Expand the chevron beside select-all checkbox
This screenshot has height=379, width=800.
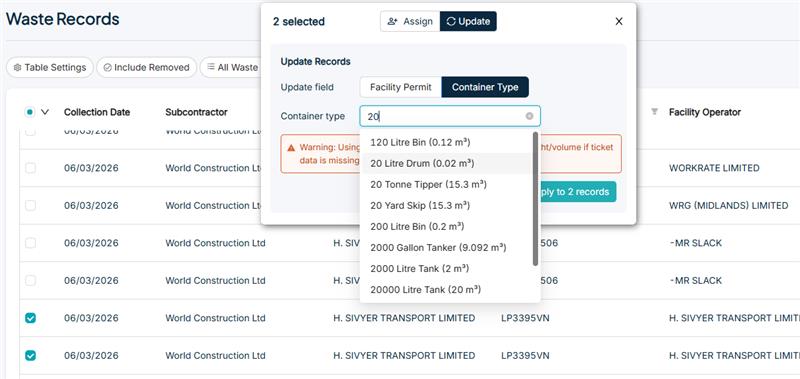pos(45,112)
